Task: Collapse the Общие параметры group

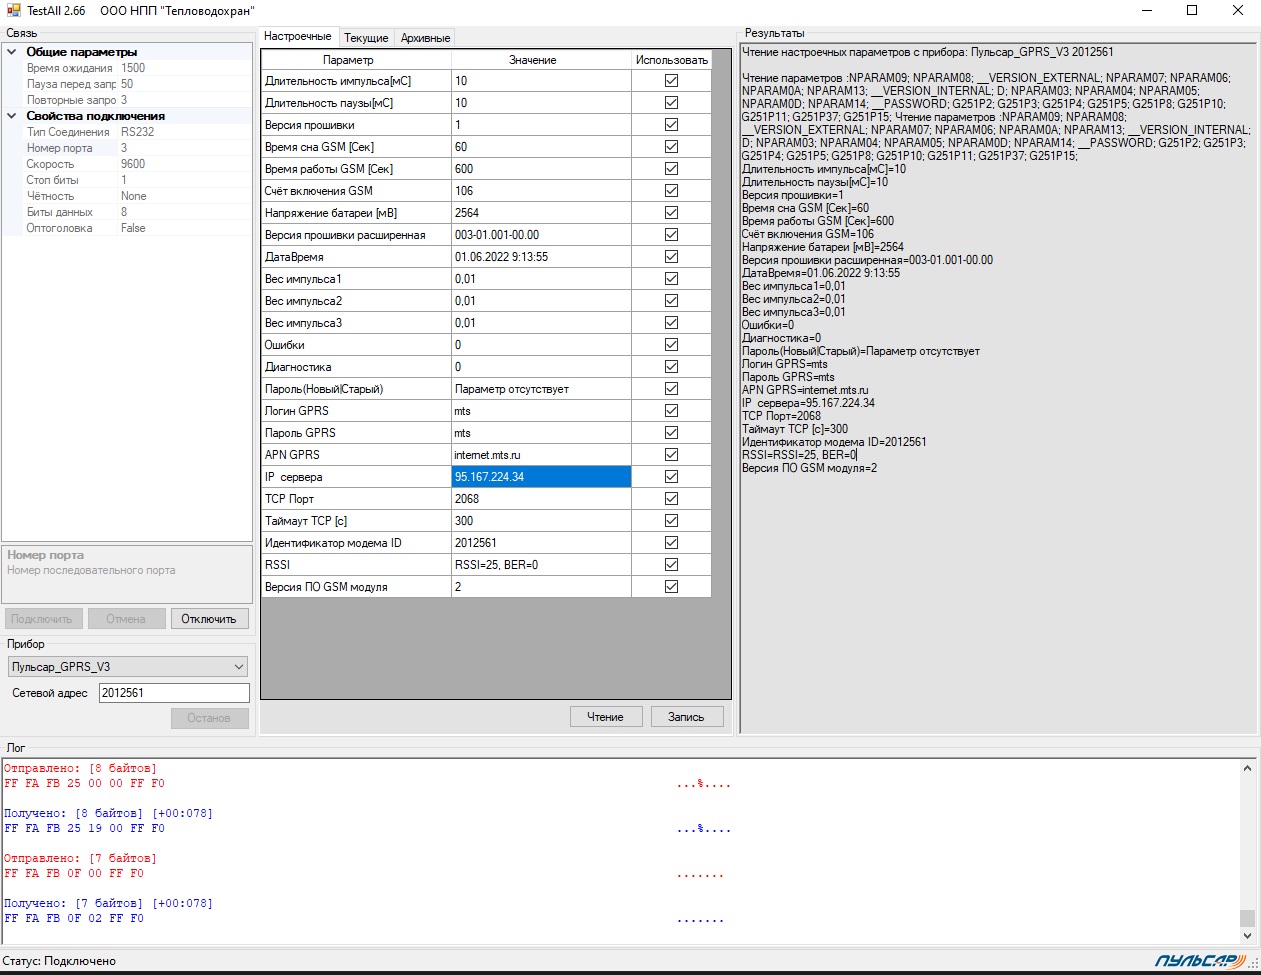Action: pos(12,52)
